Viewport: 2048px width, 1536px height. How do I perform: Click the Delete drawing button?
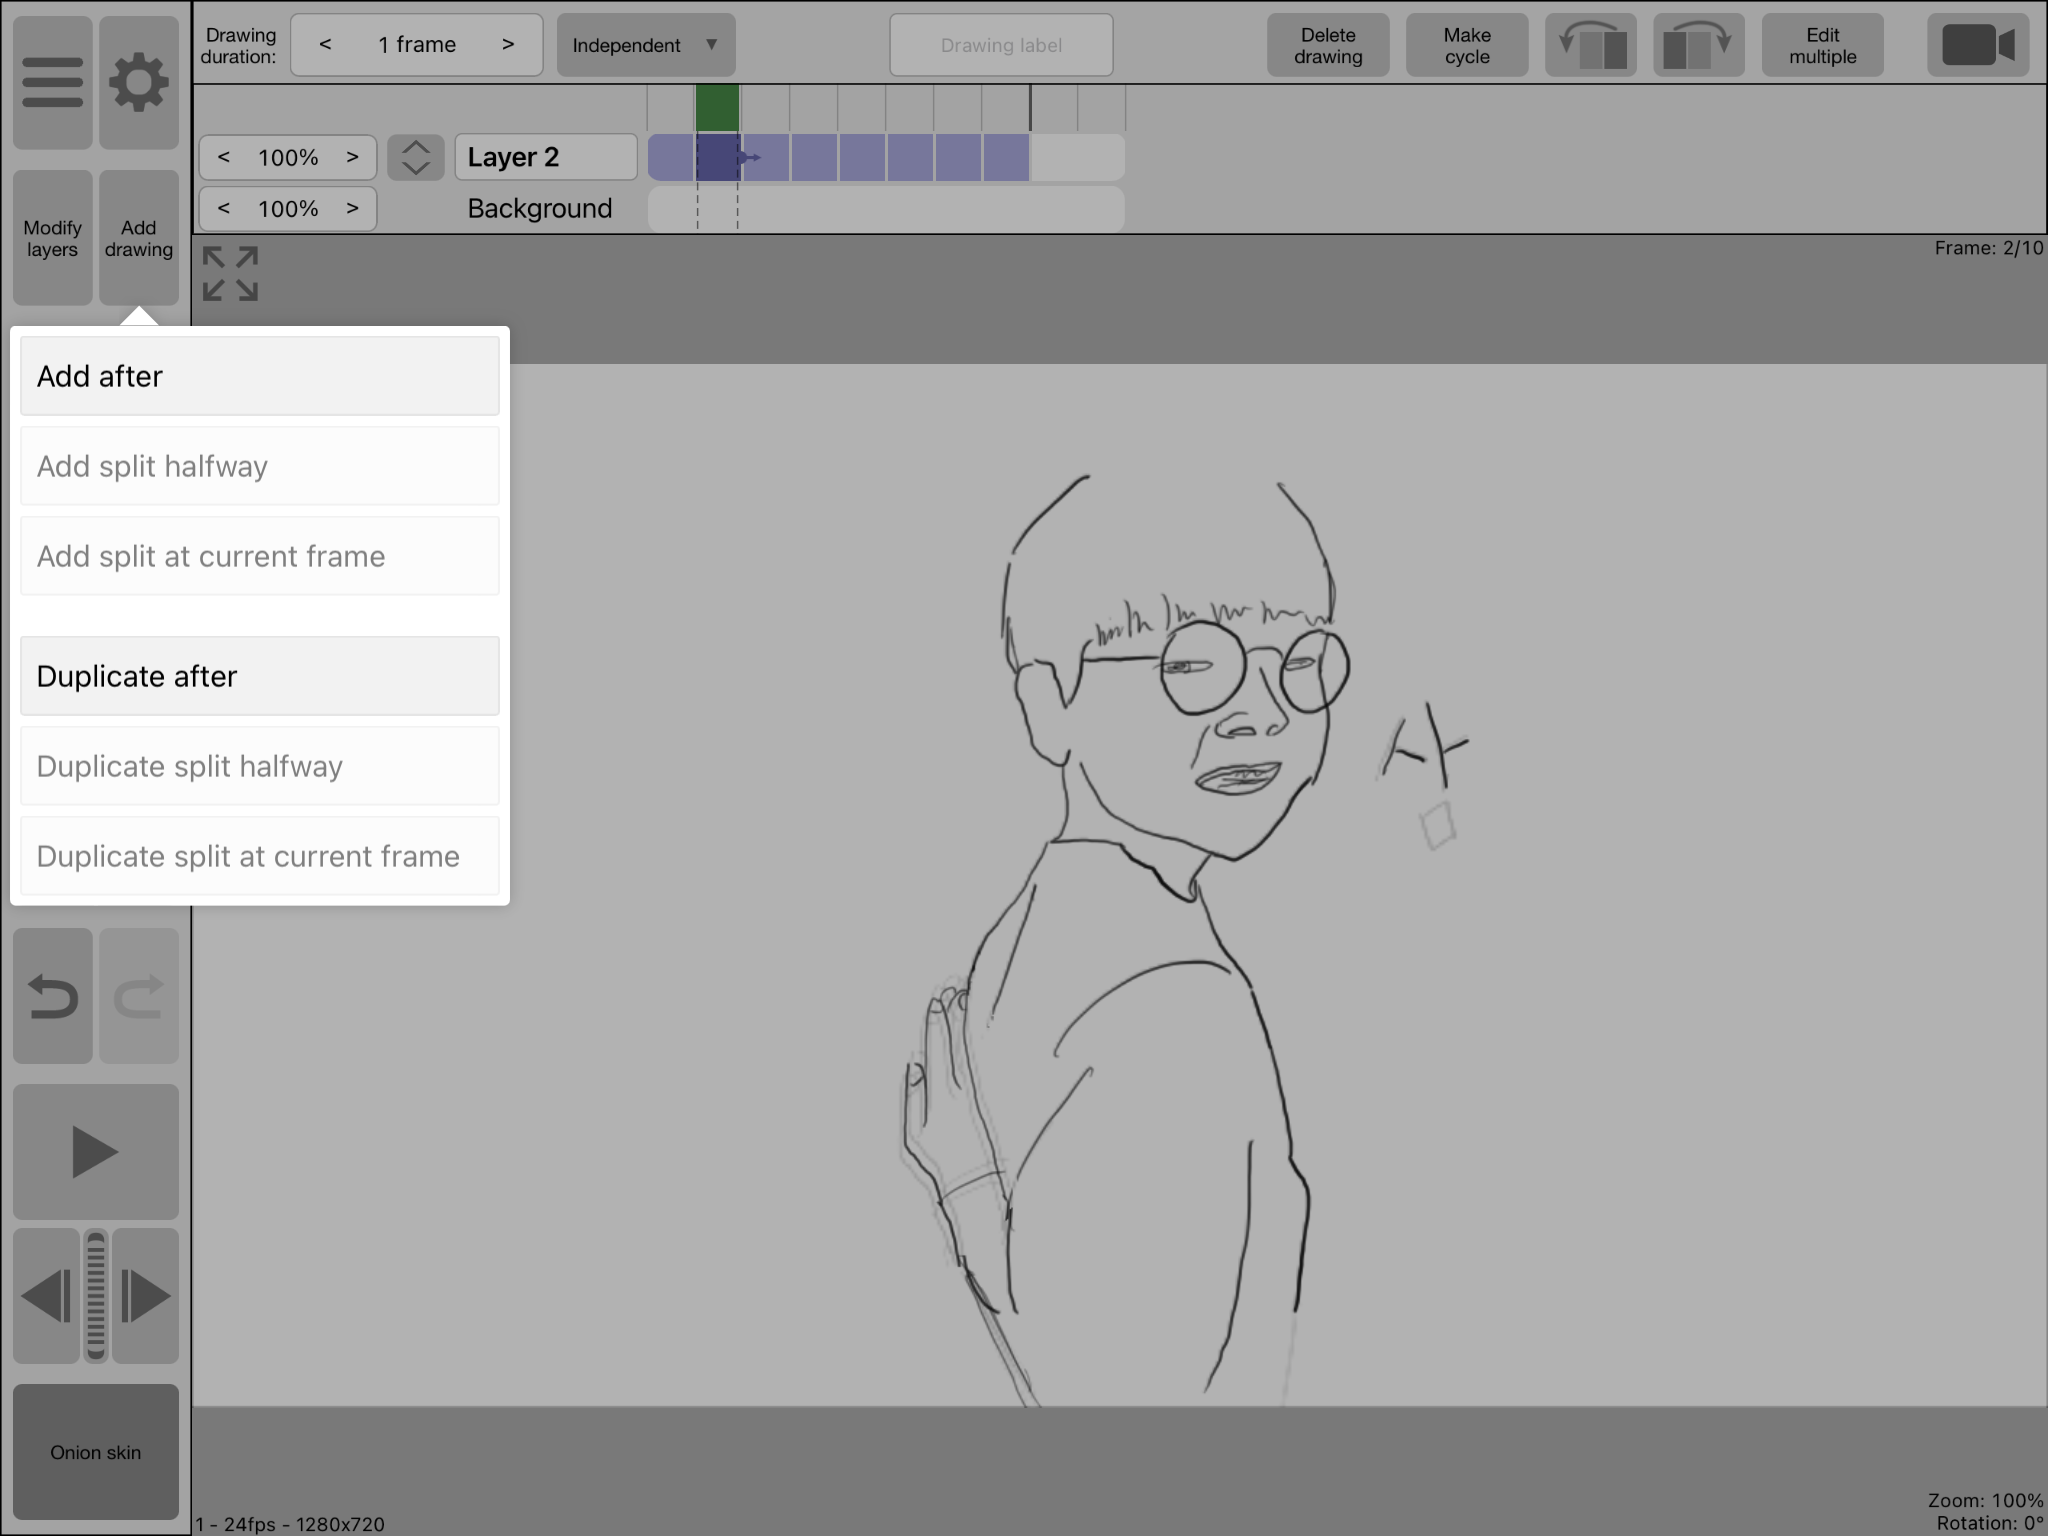point(1327,46)
